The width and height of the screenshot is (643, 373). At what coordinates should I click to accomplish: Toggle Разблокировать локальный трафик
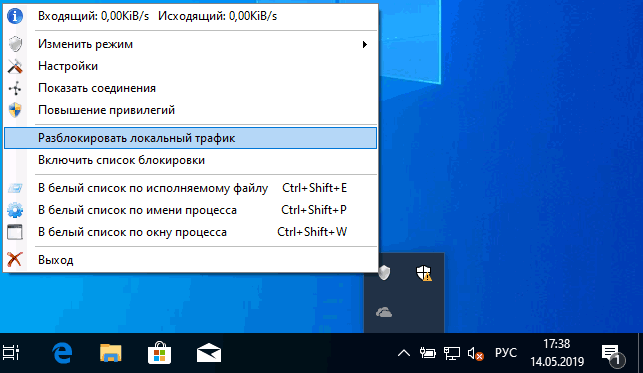[x=190, y=138]
